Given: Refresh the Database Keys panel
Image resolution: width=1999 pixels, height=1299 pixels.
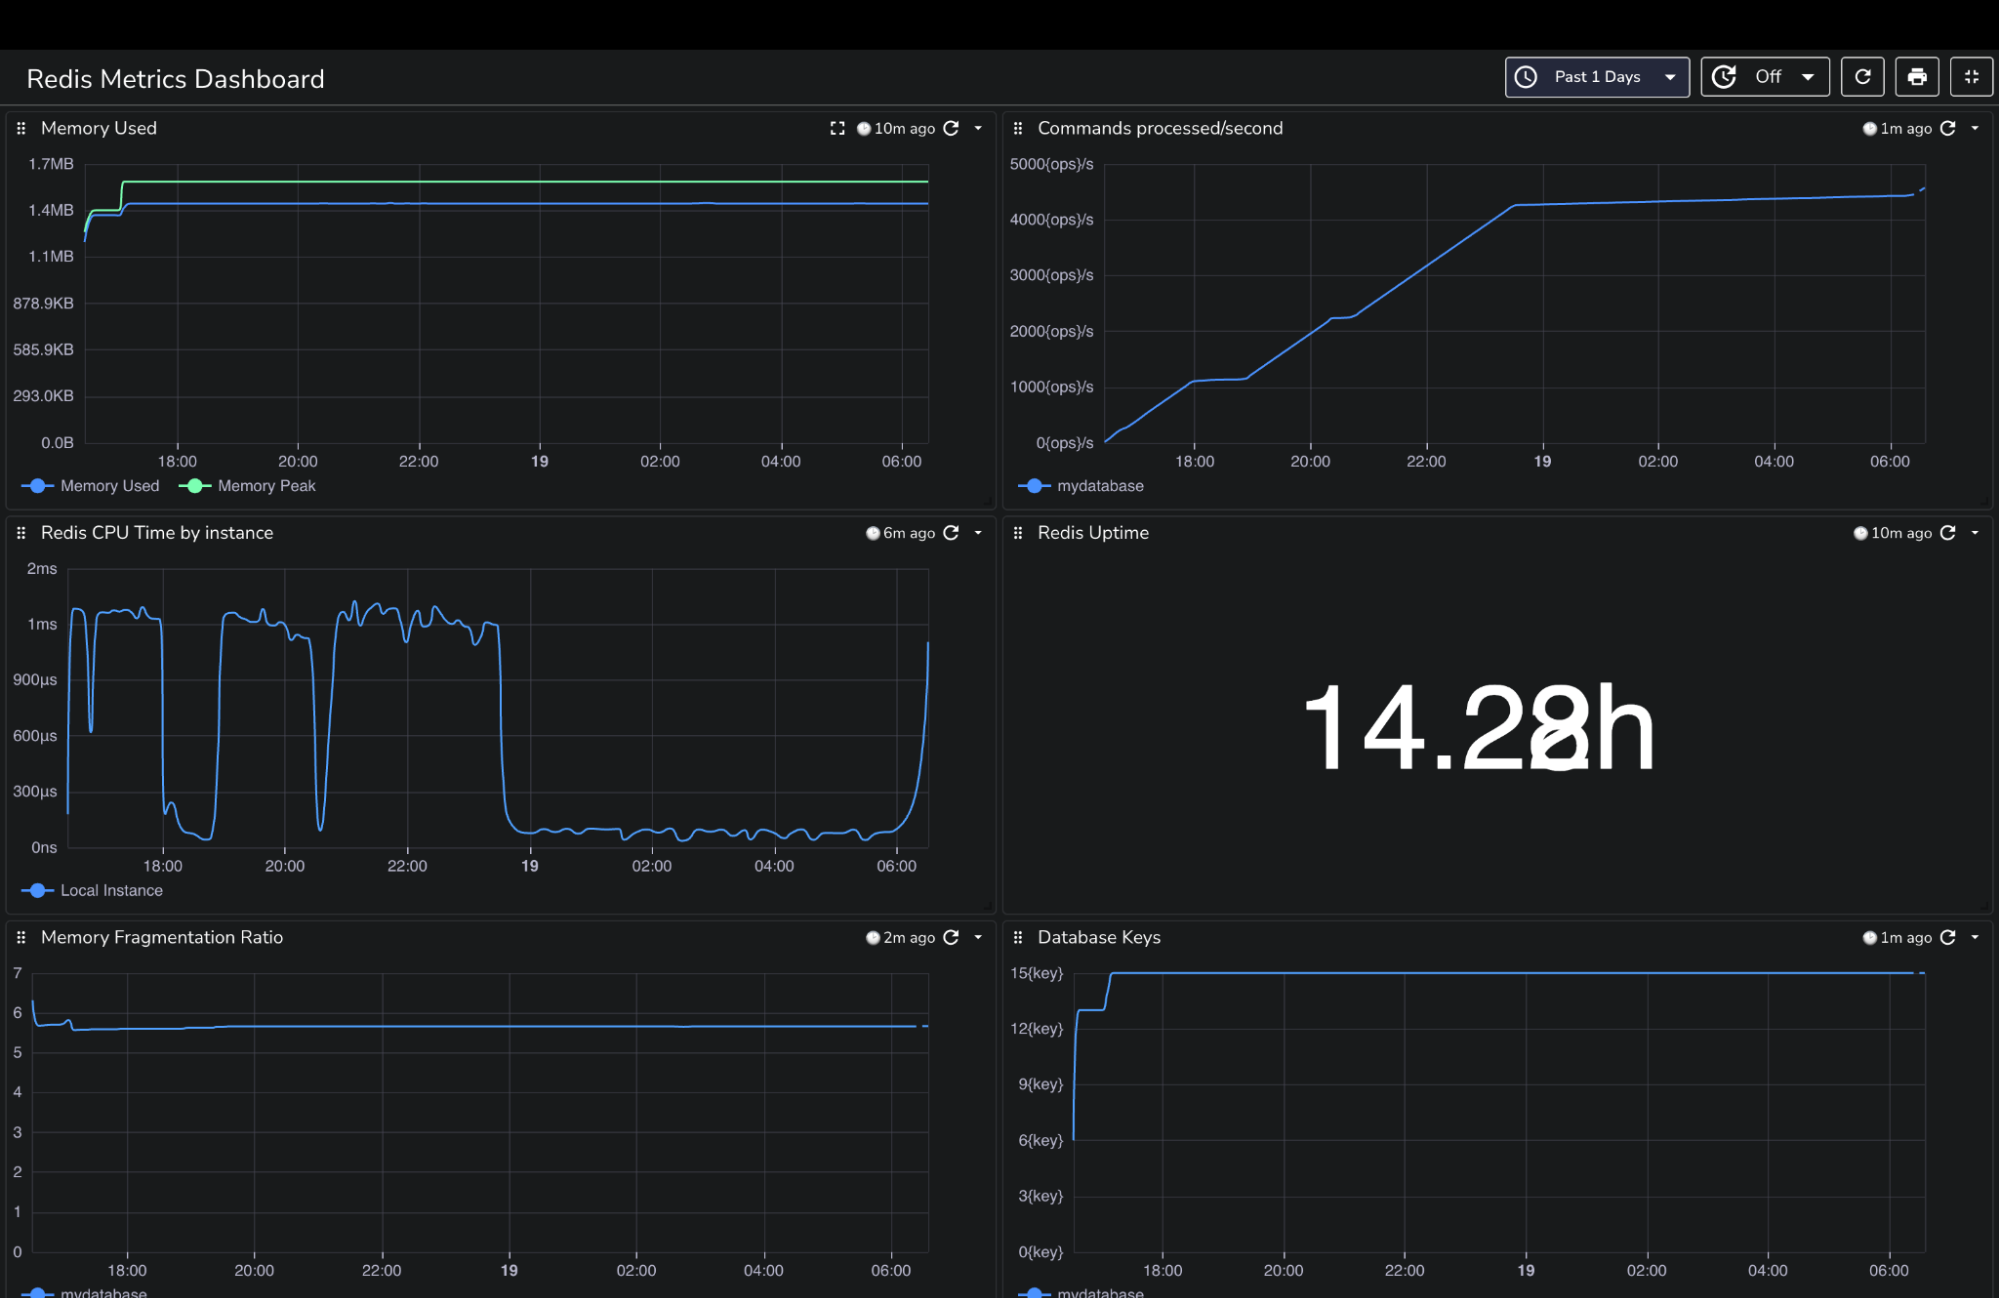Looking at the screenshot, I should tap(1948, 937).
